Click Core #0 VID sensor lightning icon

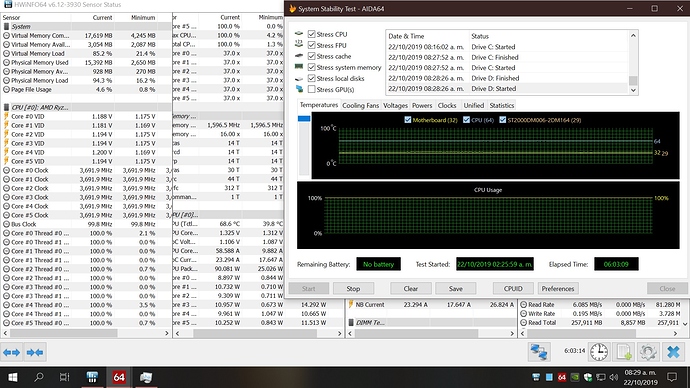click(x=6, y=116)
